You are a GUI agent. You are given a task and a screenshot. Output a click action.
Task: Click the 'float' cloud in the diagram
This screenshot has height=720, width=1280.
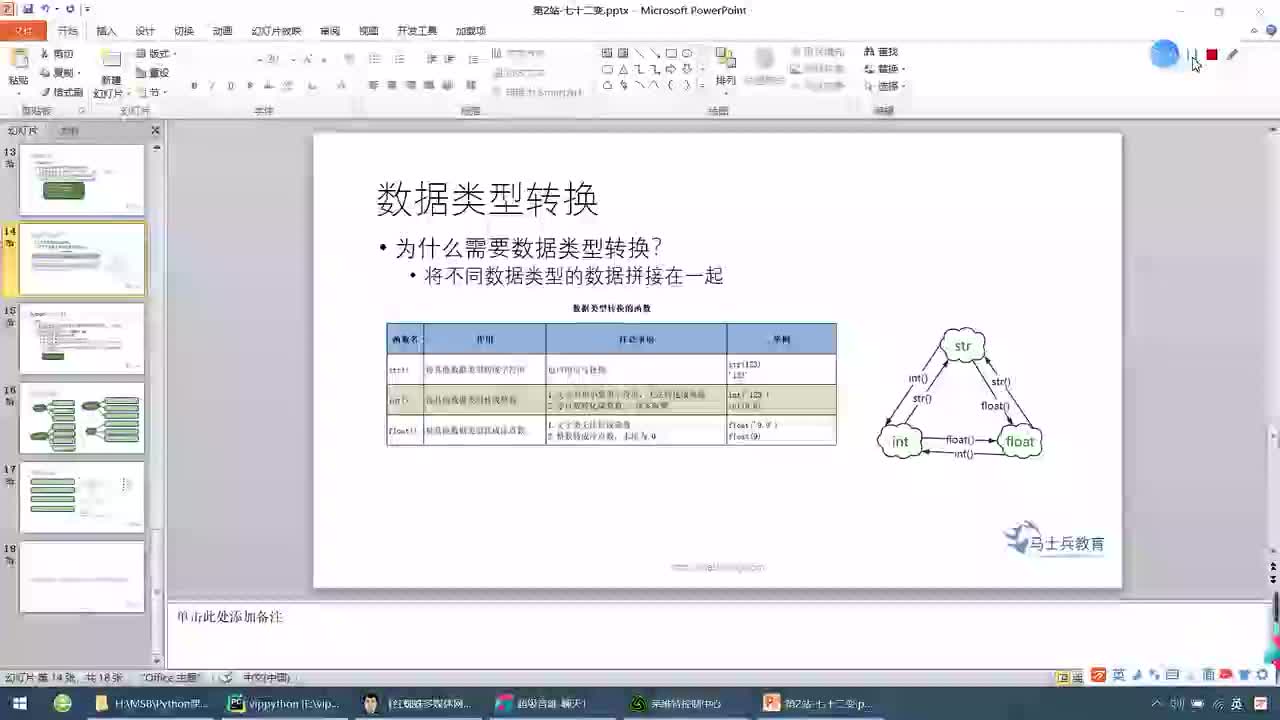pyautogui.click(x=1019, y=442)
